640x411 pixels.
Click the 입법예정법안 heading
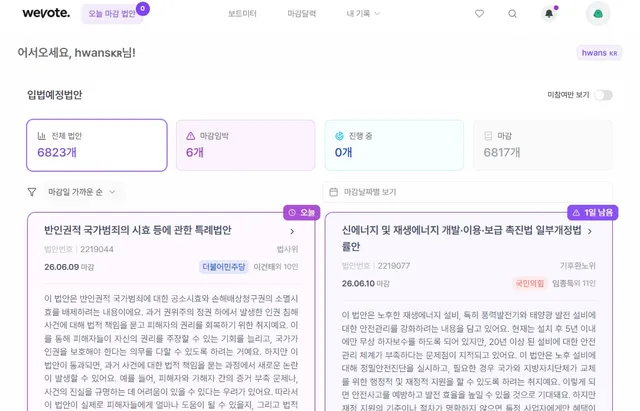(x=55, y=95)
